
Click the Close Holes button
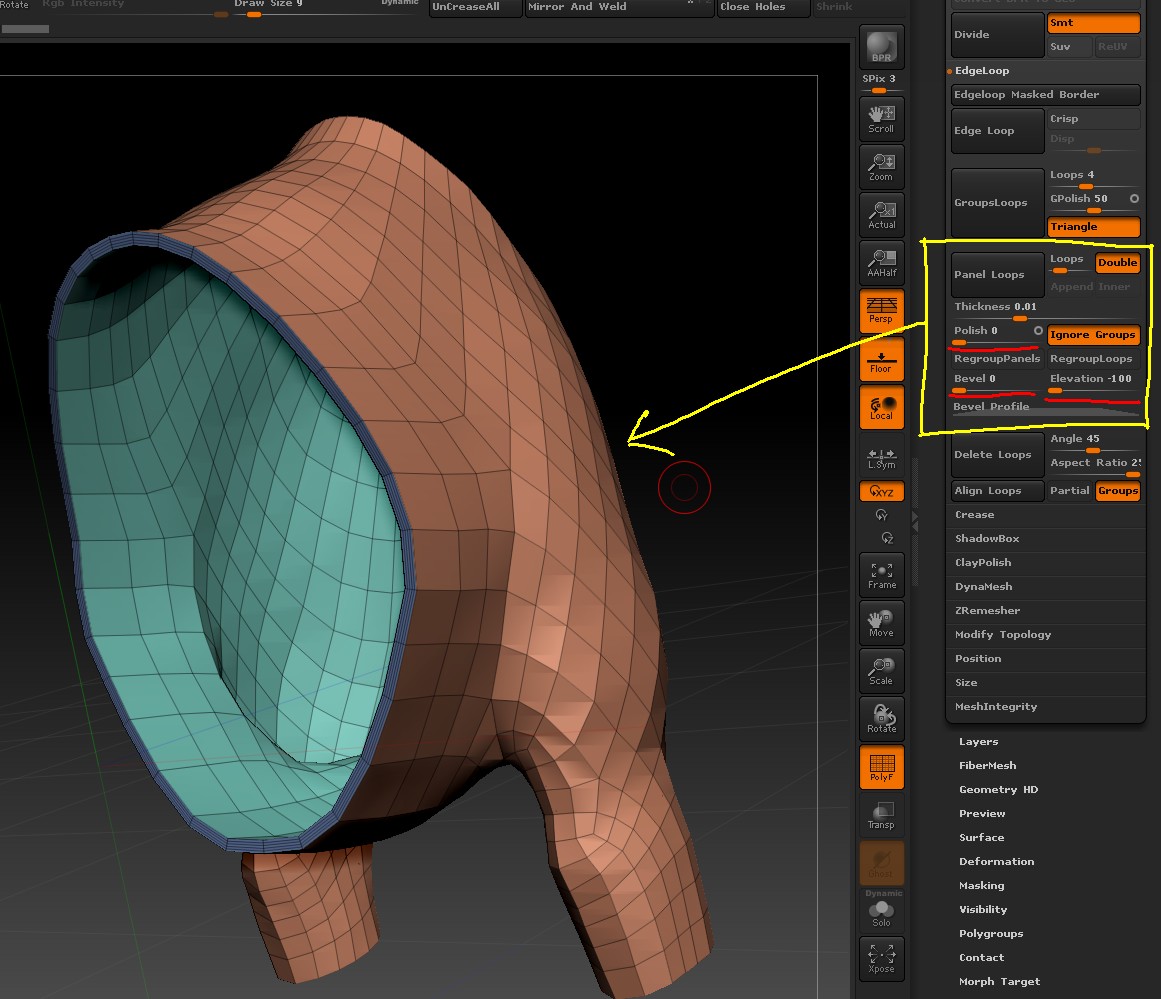pyautogui.click(x=762, y=7)
